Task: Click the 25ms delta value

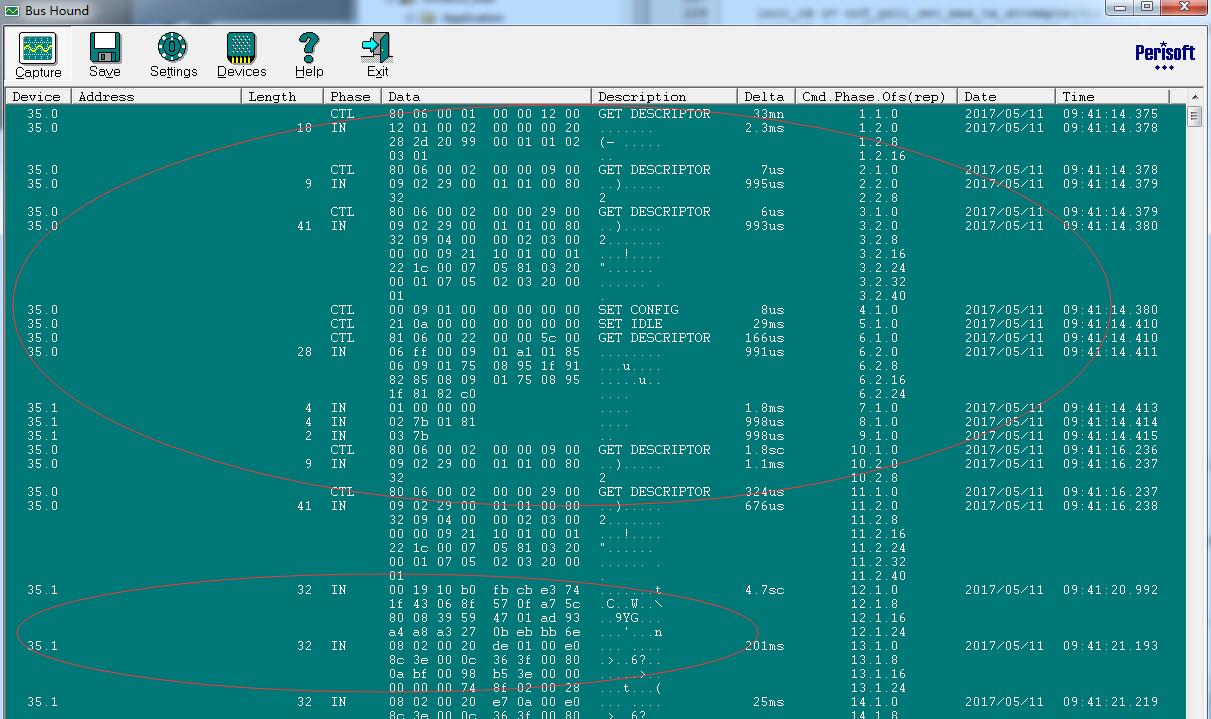Action: tap(768, 702)
